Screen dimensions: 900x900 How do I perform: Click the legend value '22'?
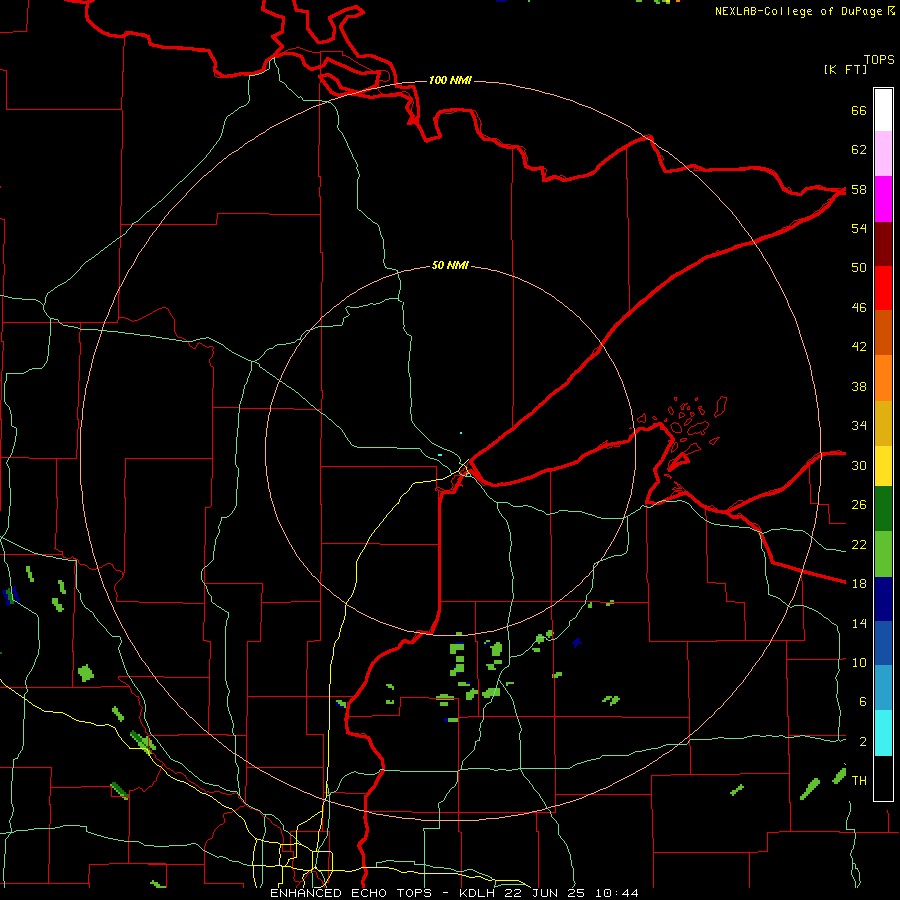pyautogui.click(x=859, y=544)
